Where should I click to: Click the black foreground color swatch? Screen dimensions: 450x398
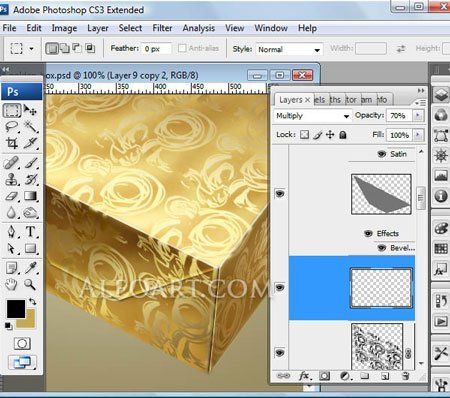[16, 309]
